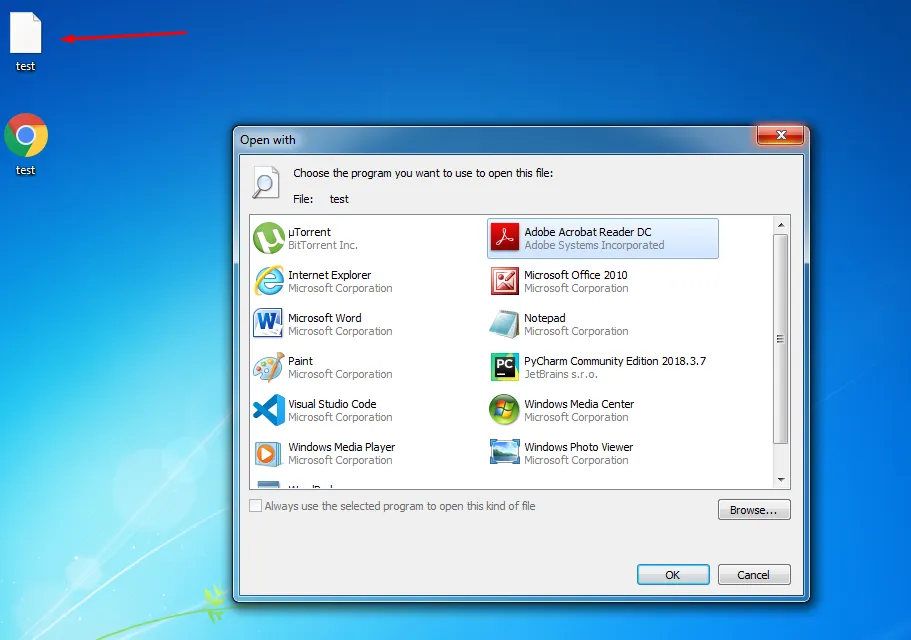Click the Adobe Acrobat Reader DC icon
This screenshot has width=911, height=640.
click(x=505, y=239)
